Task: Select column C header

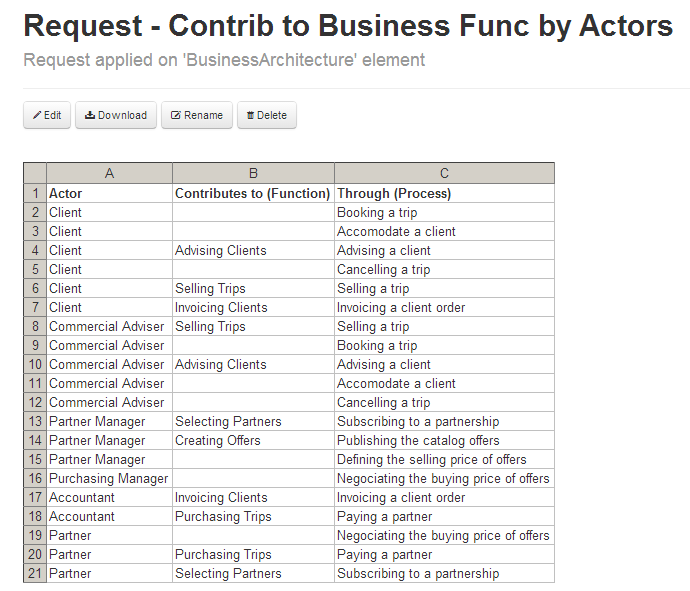Action: tap(444, 173)
